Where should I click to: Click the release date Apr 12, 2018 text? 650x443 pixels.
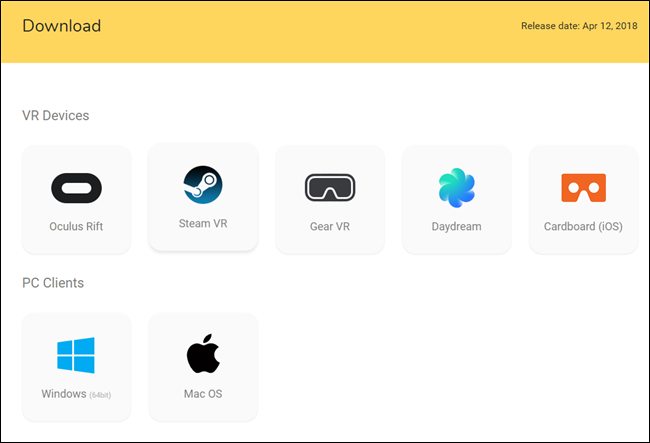coord(579,26)
